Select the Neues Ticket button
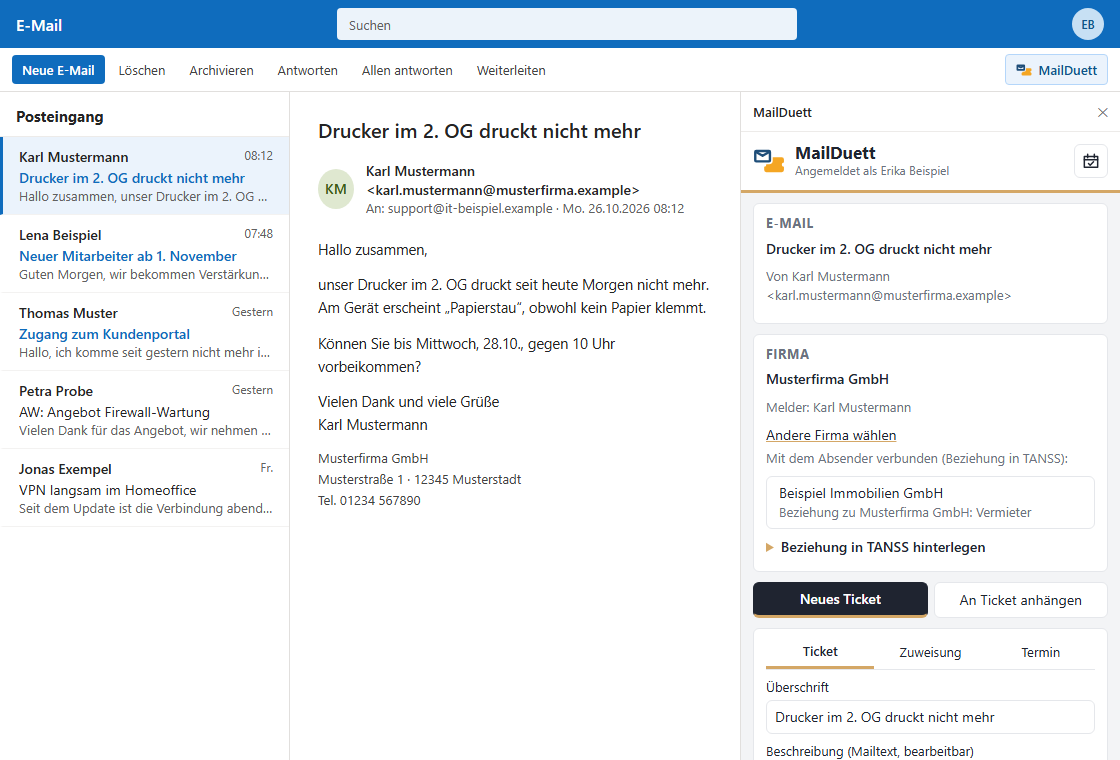The height and width of the screenshot is (760, 1120). 840,599
